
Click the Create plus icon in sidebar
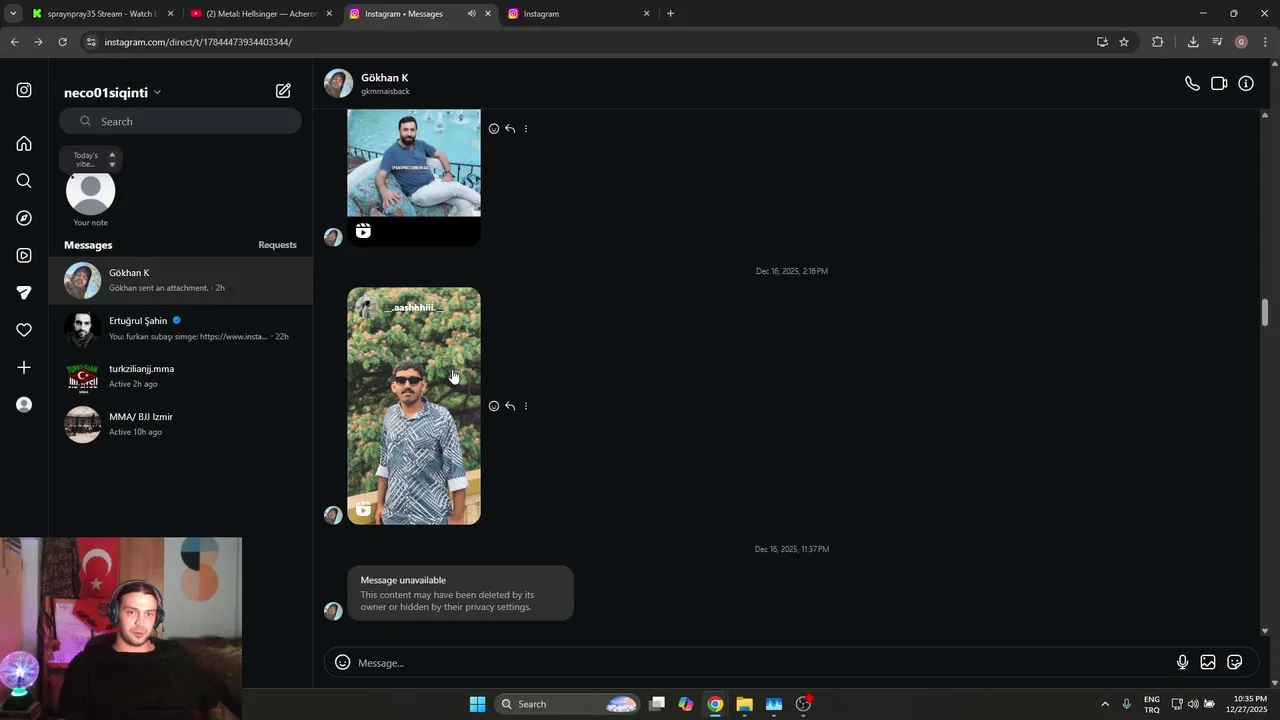coord(24,367)
